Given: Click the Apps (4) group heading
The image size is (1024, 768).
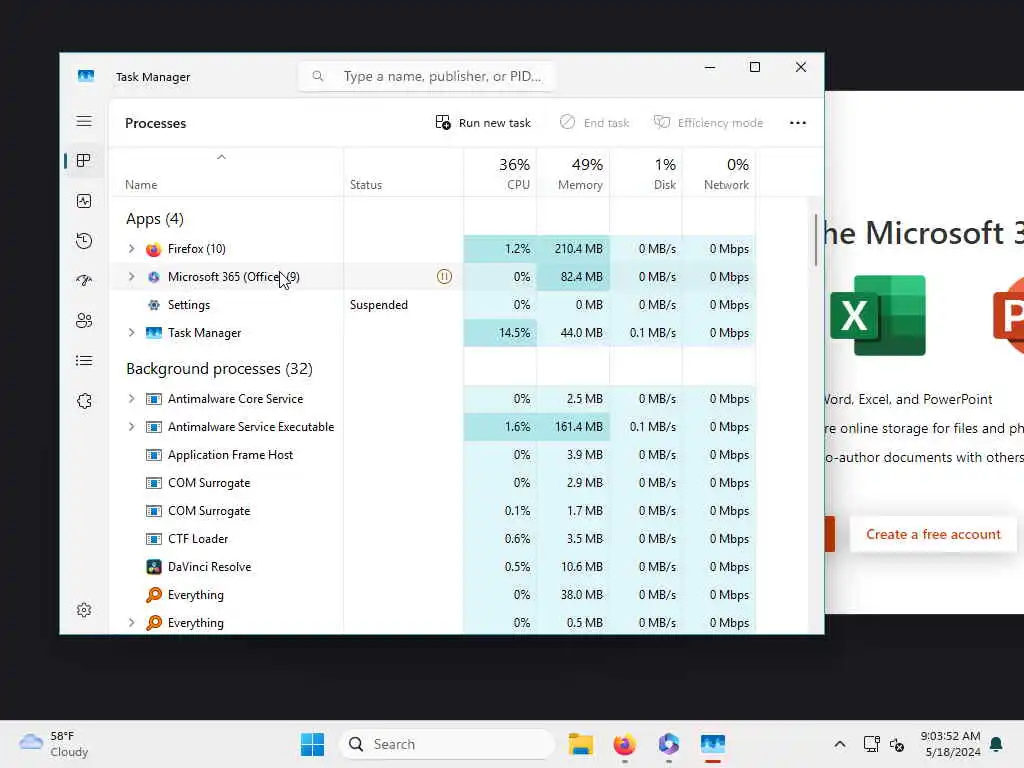Looking at the screenshot, I should tap(155, 219).
